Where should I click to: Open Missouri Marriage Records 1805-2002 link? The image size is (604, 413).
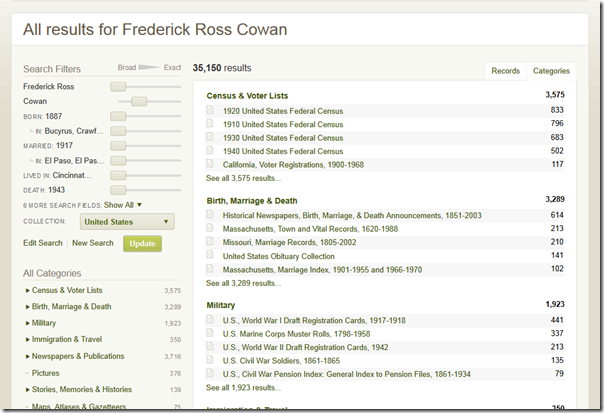coord(289,242)
